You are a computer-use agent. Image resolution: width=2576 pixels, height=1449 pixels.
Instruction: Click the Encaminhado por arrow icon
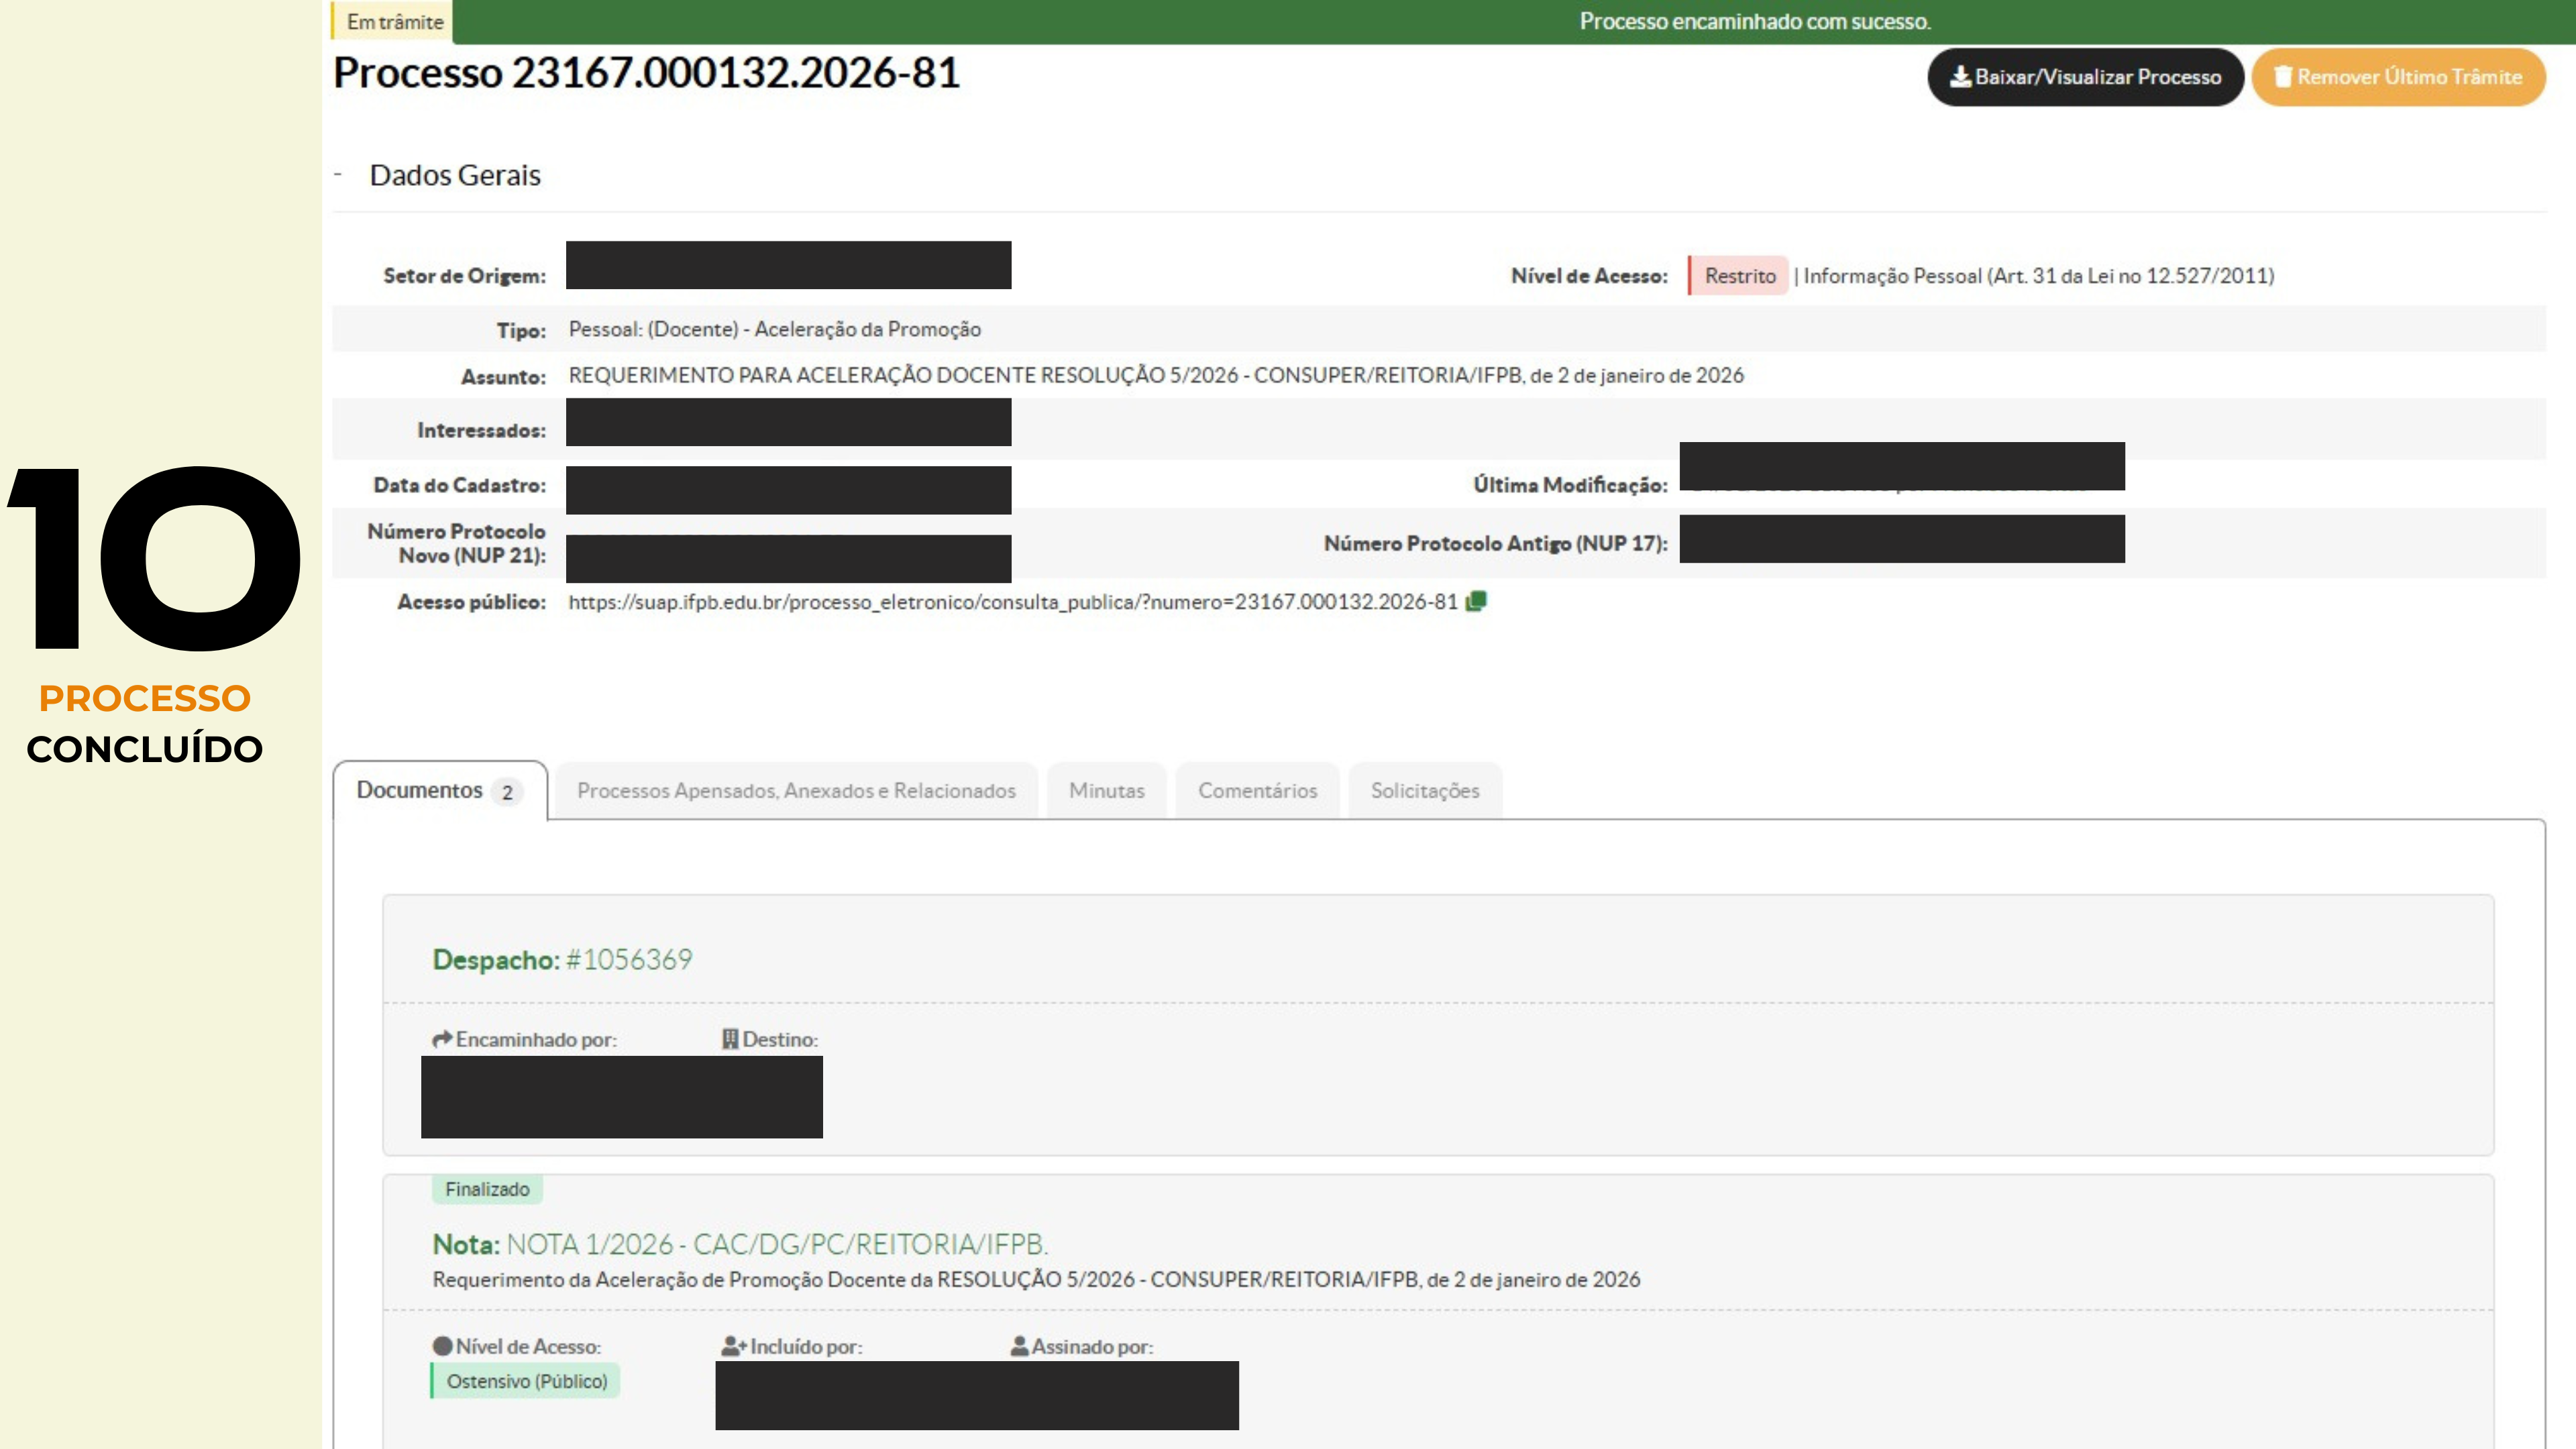442,1039
